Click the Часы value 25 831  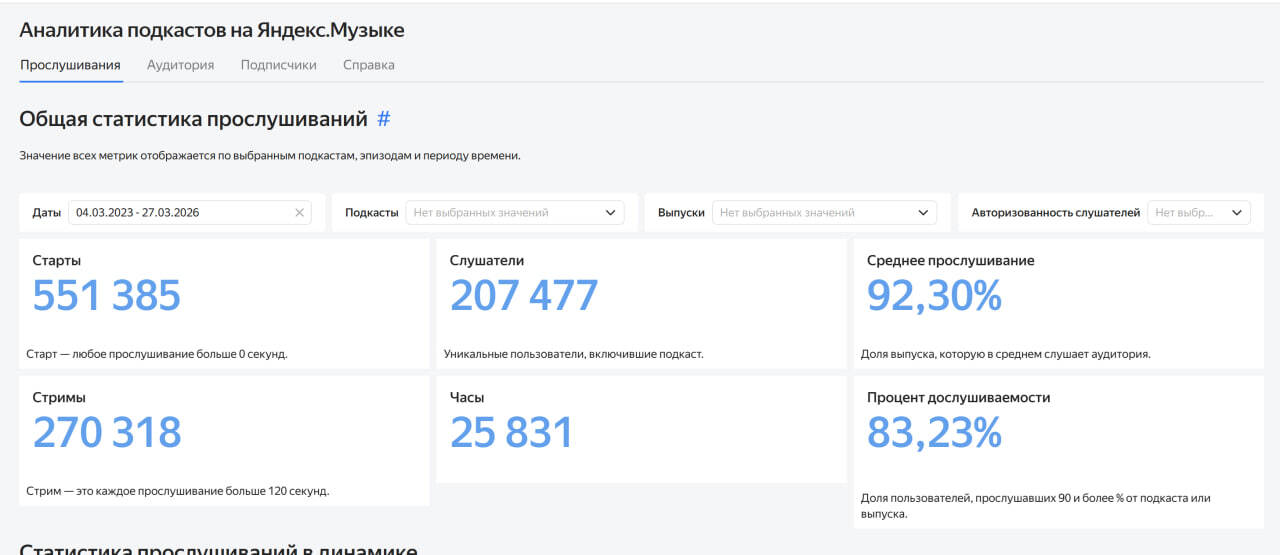tap(512, 433)
